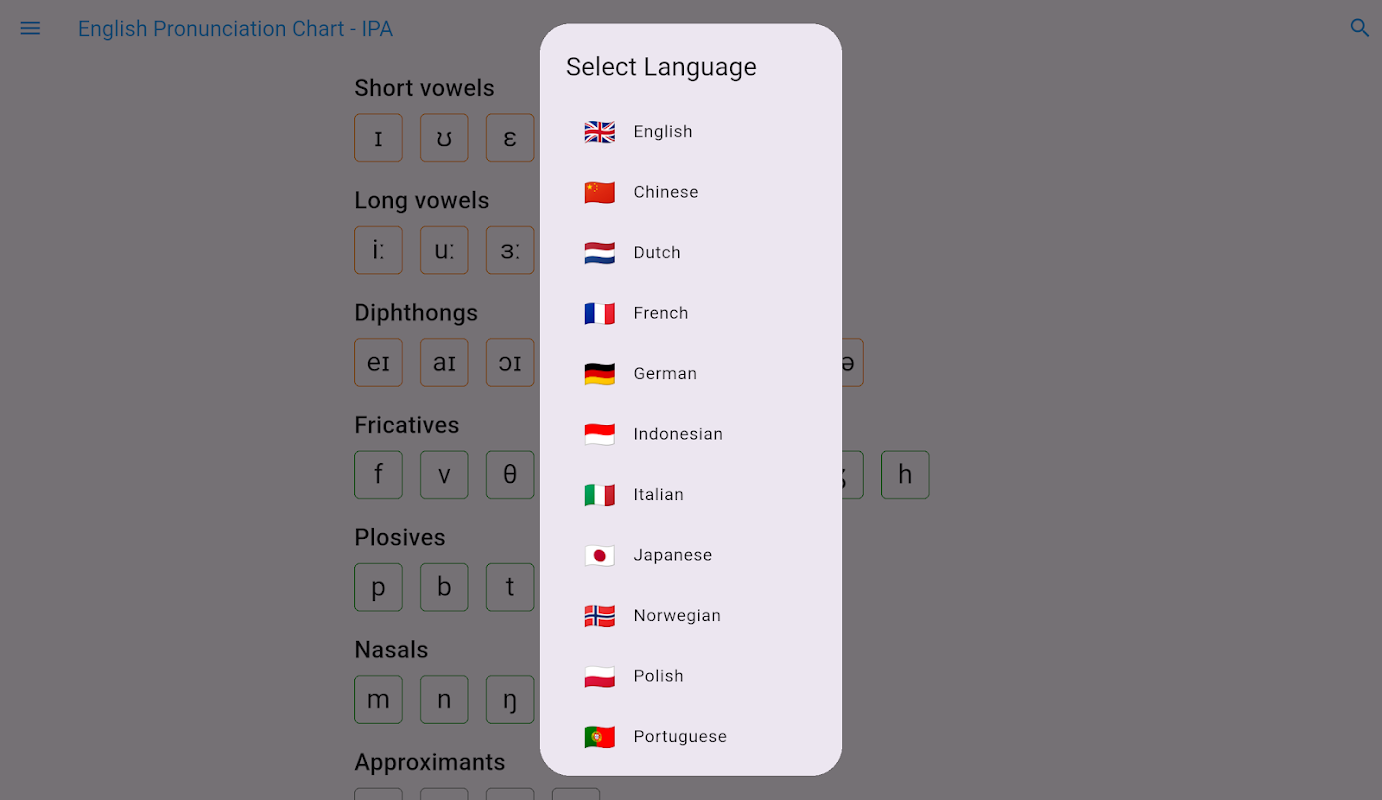
Task: Select the Italy flag icon
Action: [600, 495]
